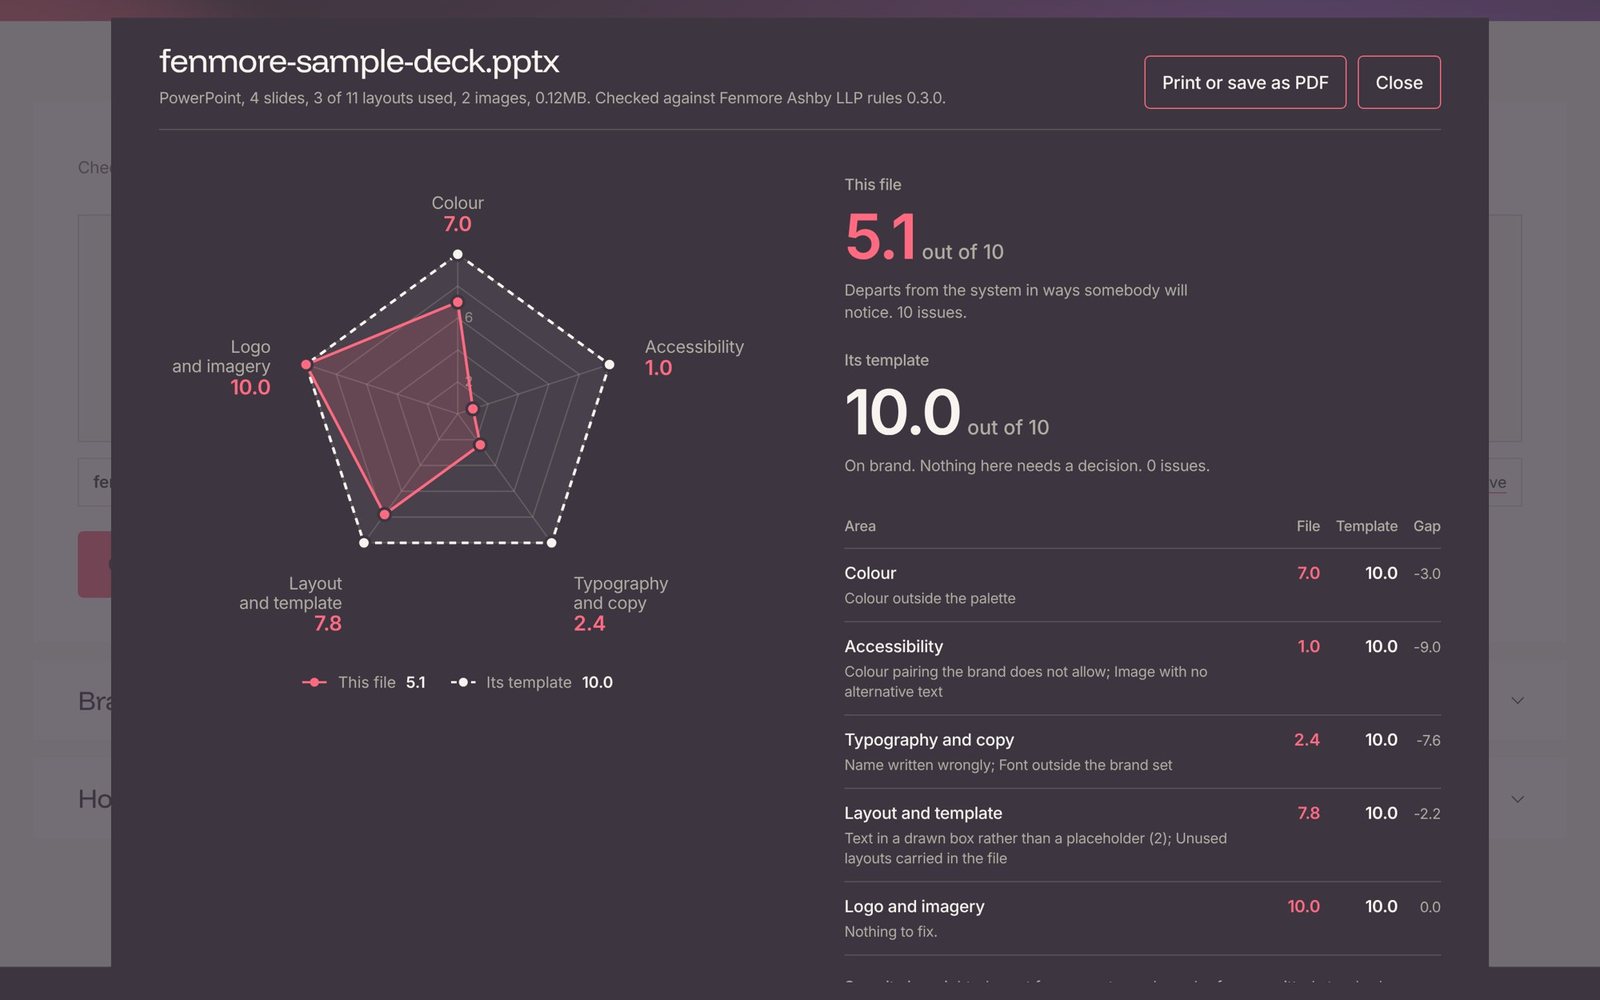Viewport: 1600px width, 1000px height.
Task: Click the 5.1 out of 10 score
Action: click(x=924, y=238)
